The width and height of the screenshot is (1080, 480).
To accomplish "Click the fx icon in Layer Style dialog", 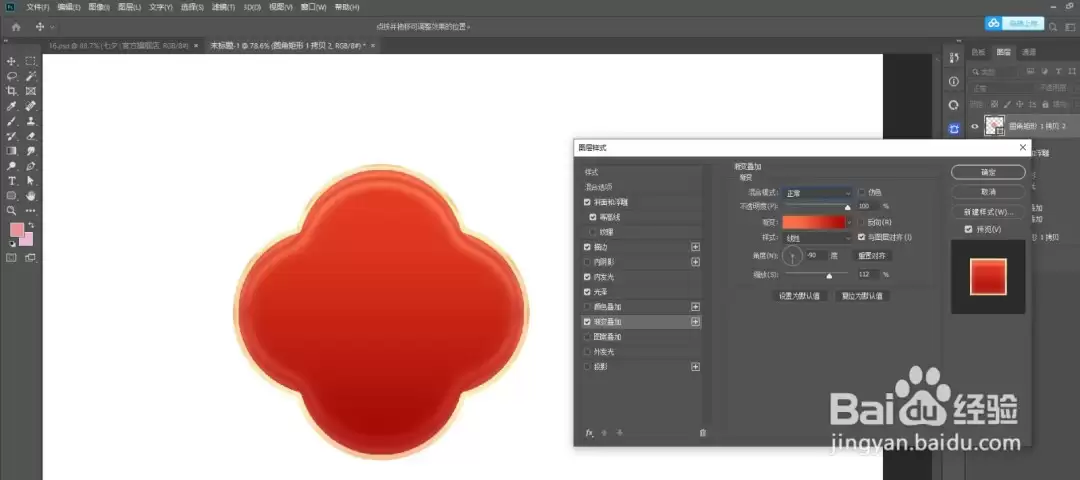I will pos(589,432).
